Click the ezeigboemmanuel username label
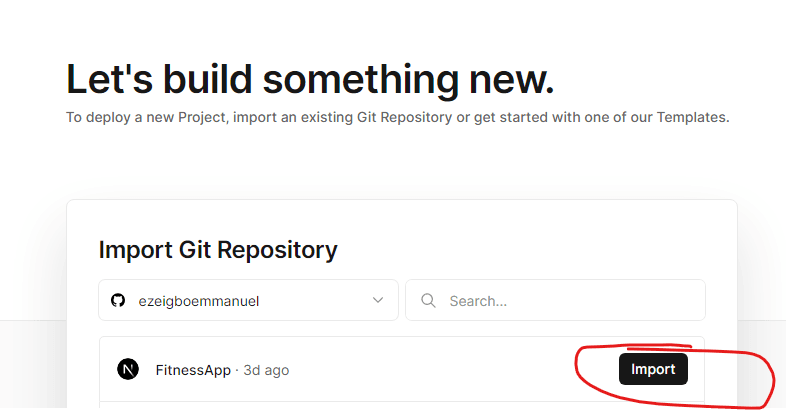 (x=199, y=300)
